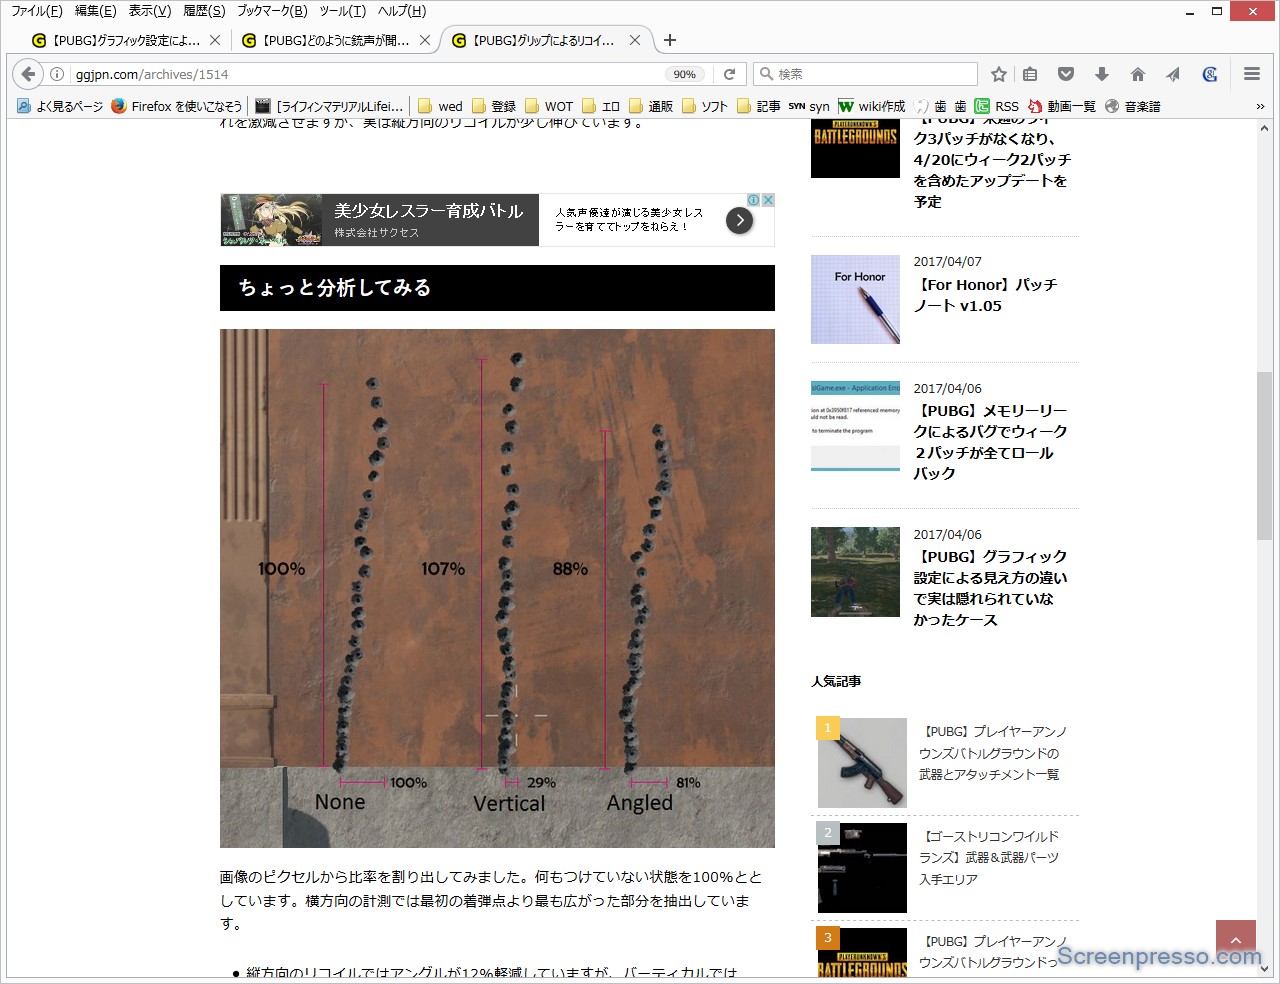The image size is (1280, 984).
Task: Open the 履歴 (History) menu
Action: coord(204,11)
